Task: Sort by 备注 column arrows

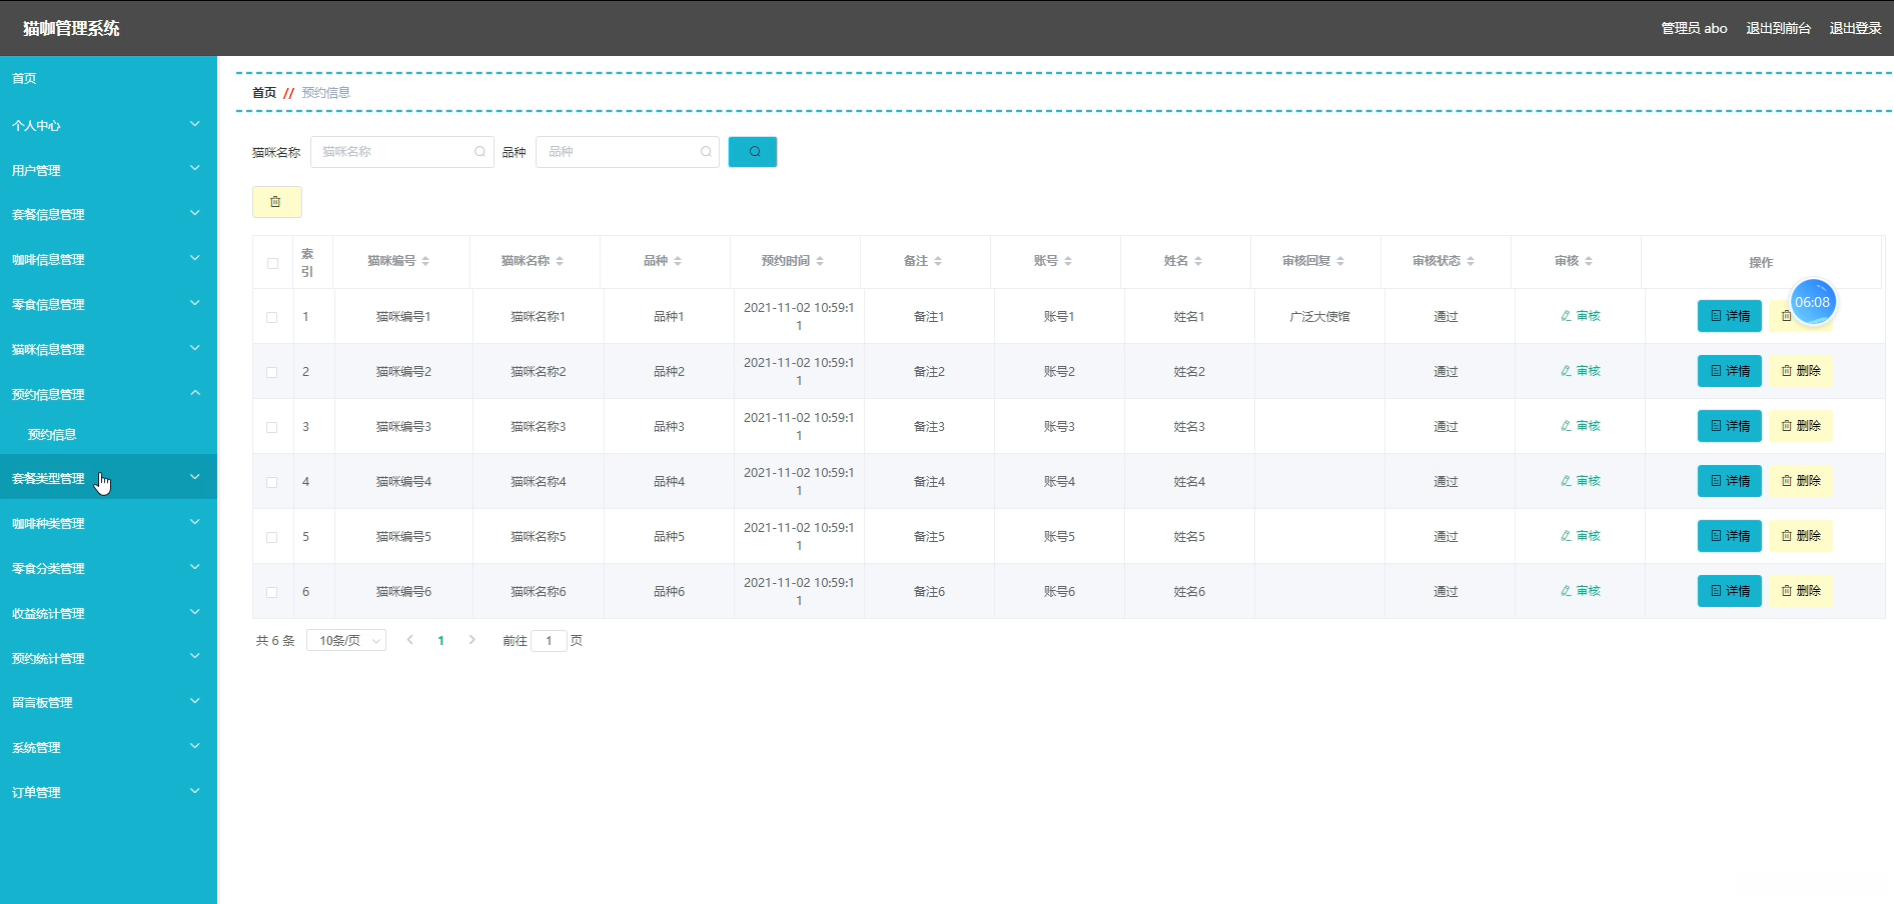Action: pos(938,261)
